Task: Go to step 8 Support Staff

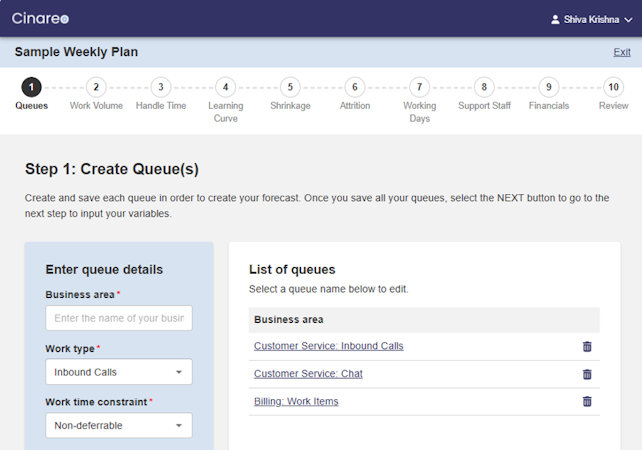Action: 484,88
